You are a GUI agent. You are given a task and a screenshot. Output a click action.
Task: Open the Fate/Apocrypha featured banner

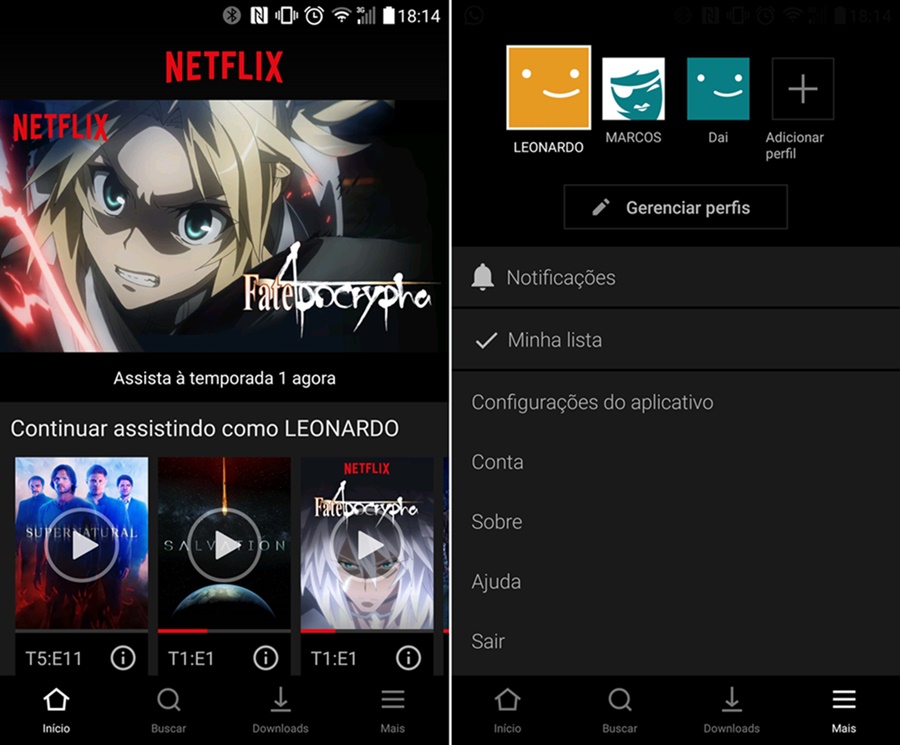224,226
